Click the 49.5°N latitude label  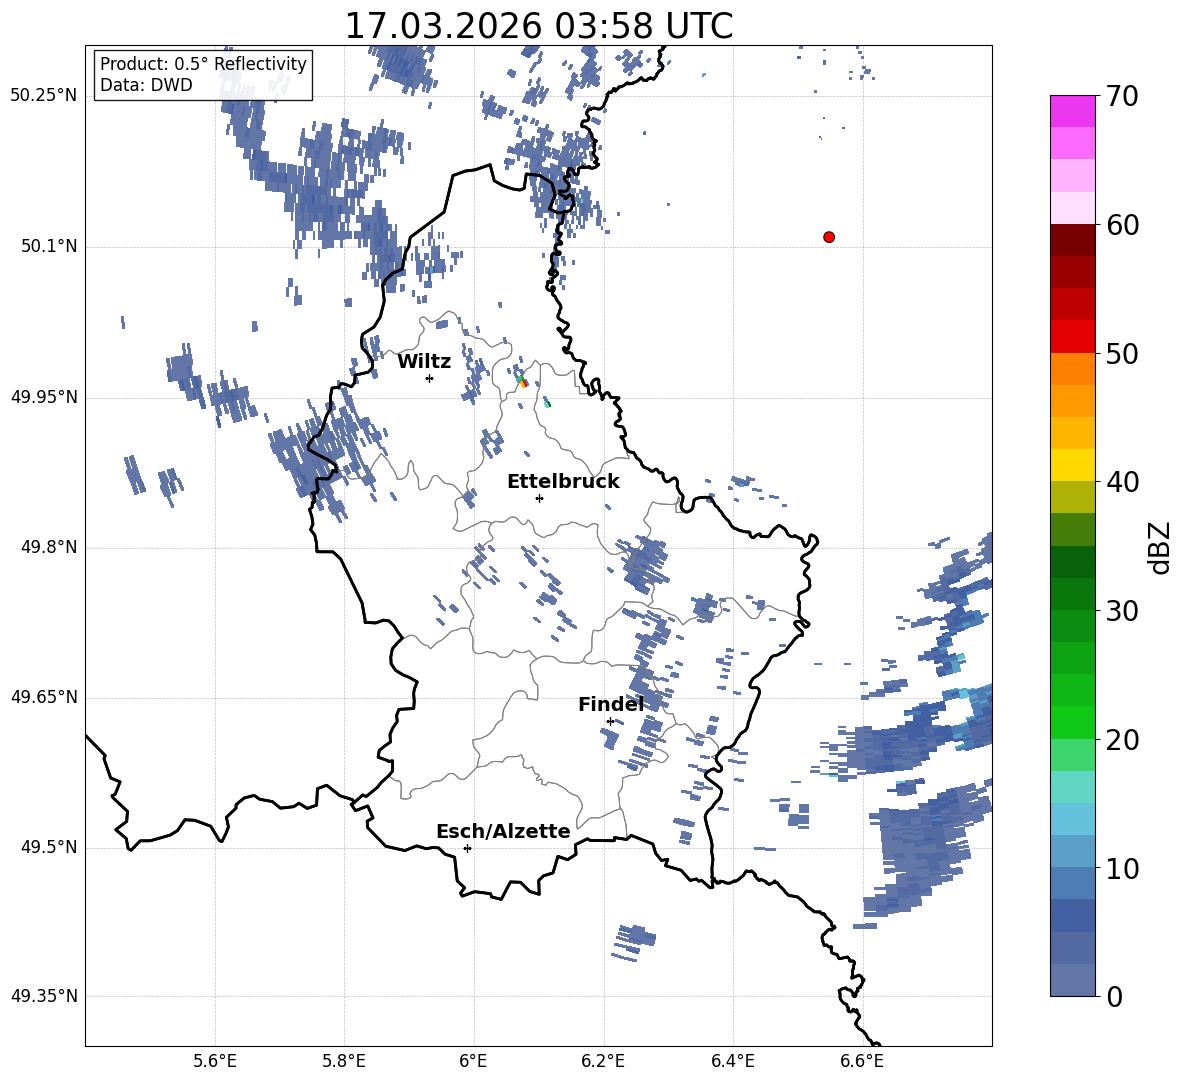pos(48,847)
